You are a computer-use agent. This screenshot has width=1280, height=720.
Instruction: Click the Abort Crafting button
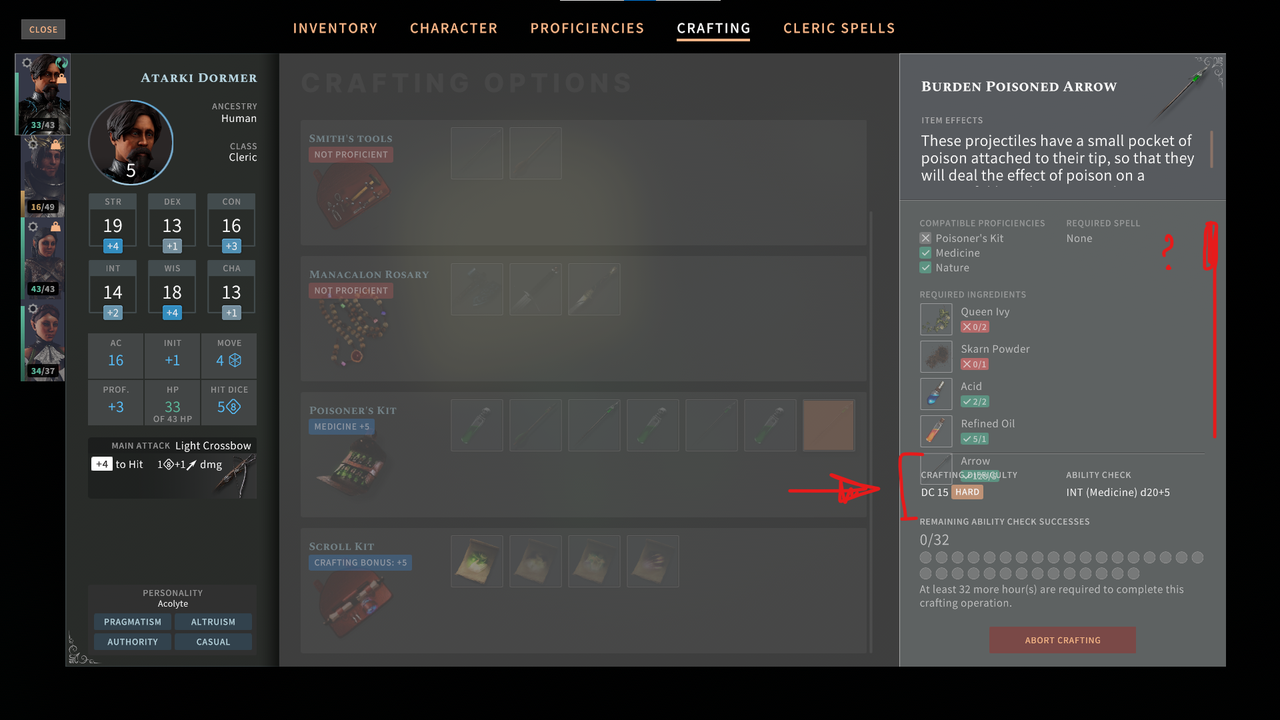point(1062,640)
